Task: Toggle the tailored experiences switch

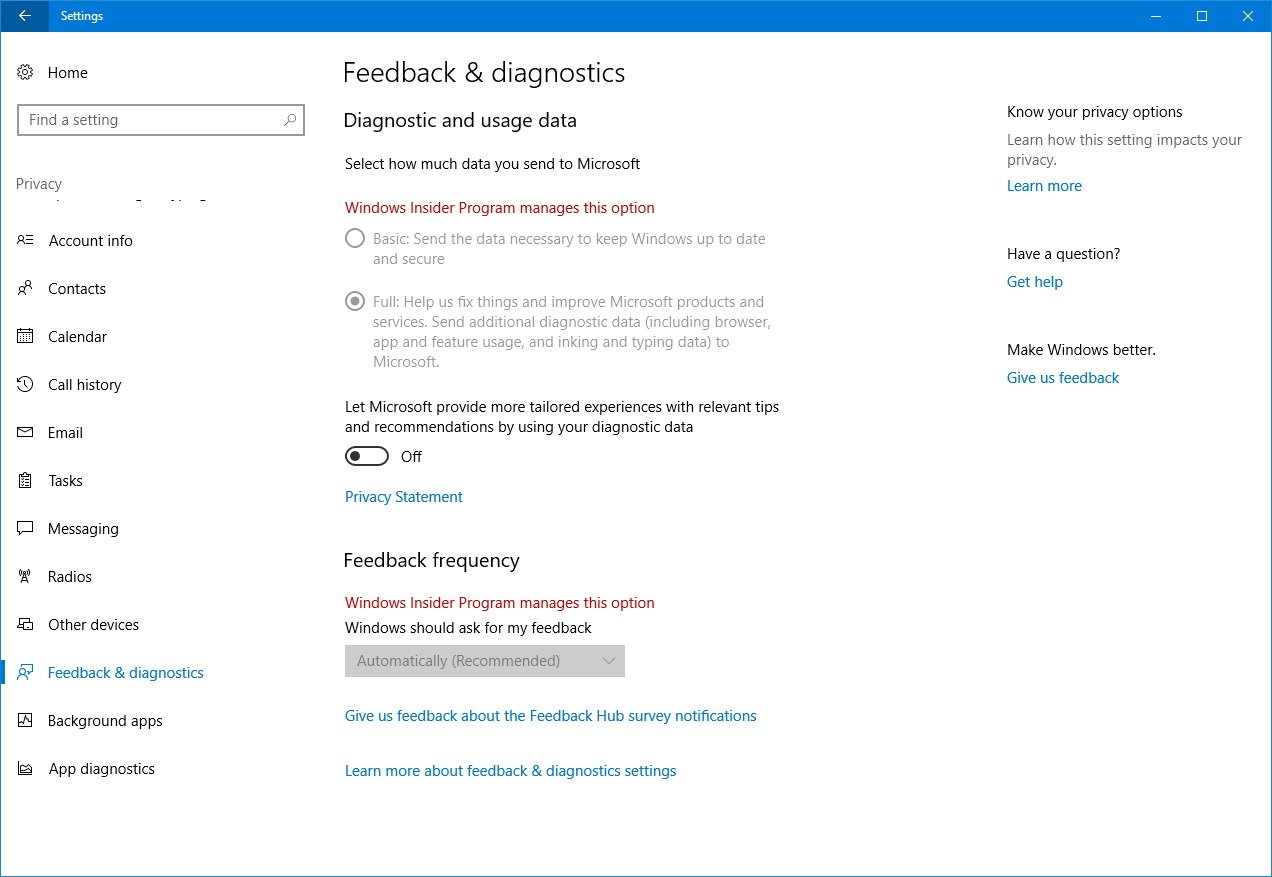Action: (367, 456)
